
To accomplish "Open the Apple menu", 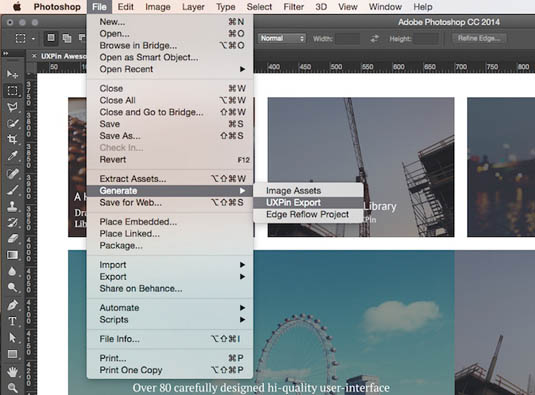I will point(17,7).
